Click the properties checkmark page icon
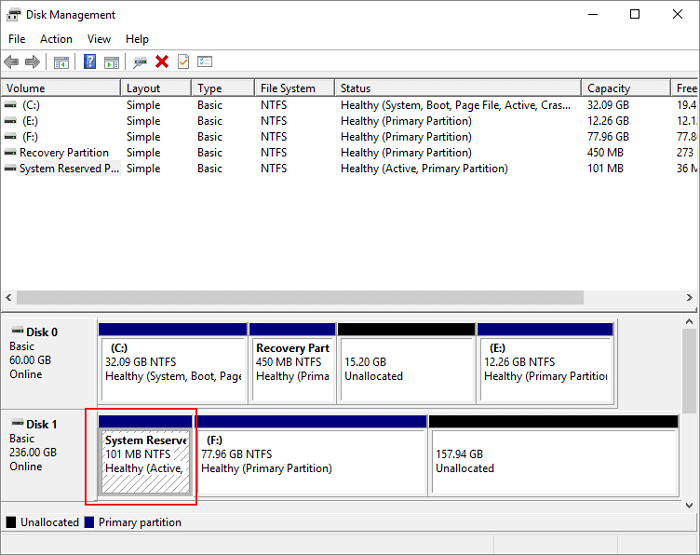 pos(183,62)
